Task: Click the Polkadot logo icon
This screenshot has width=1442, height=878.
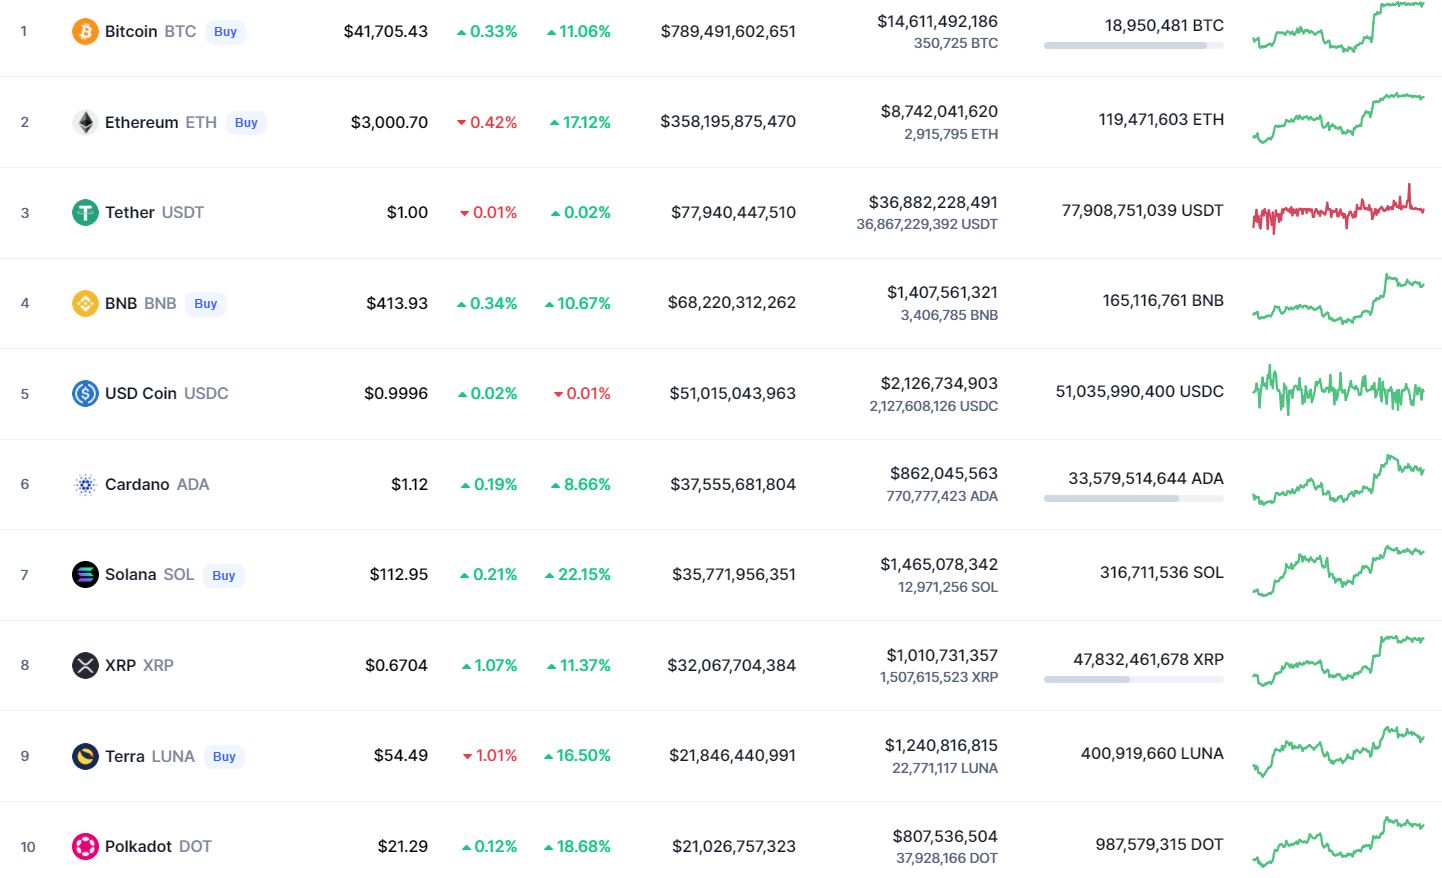Action: [85, 847]
